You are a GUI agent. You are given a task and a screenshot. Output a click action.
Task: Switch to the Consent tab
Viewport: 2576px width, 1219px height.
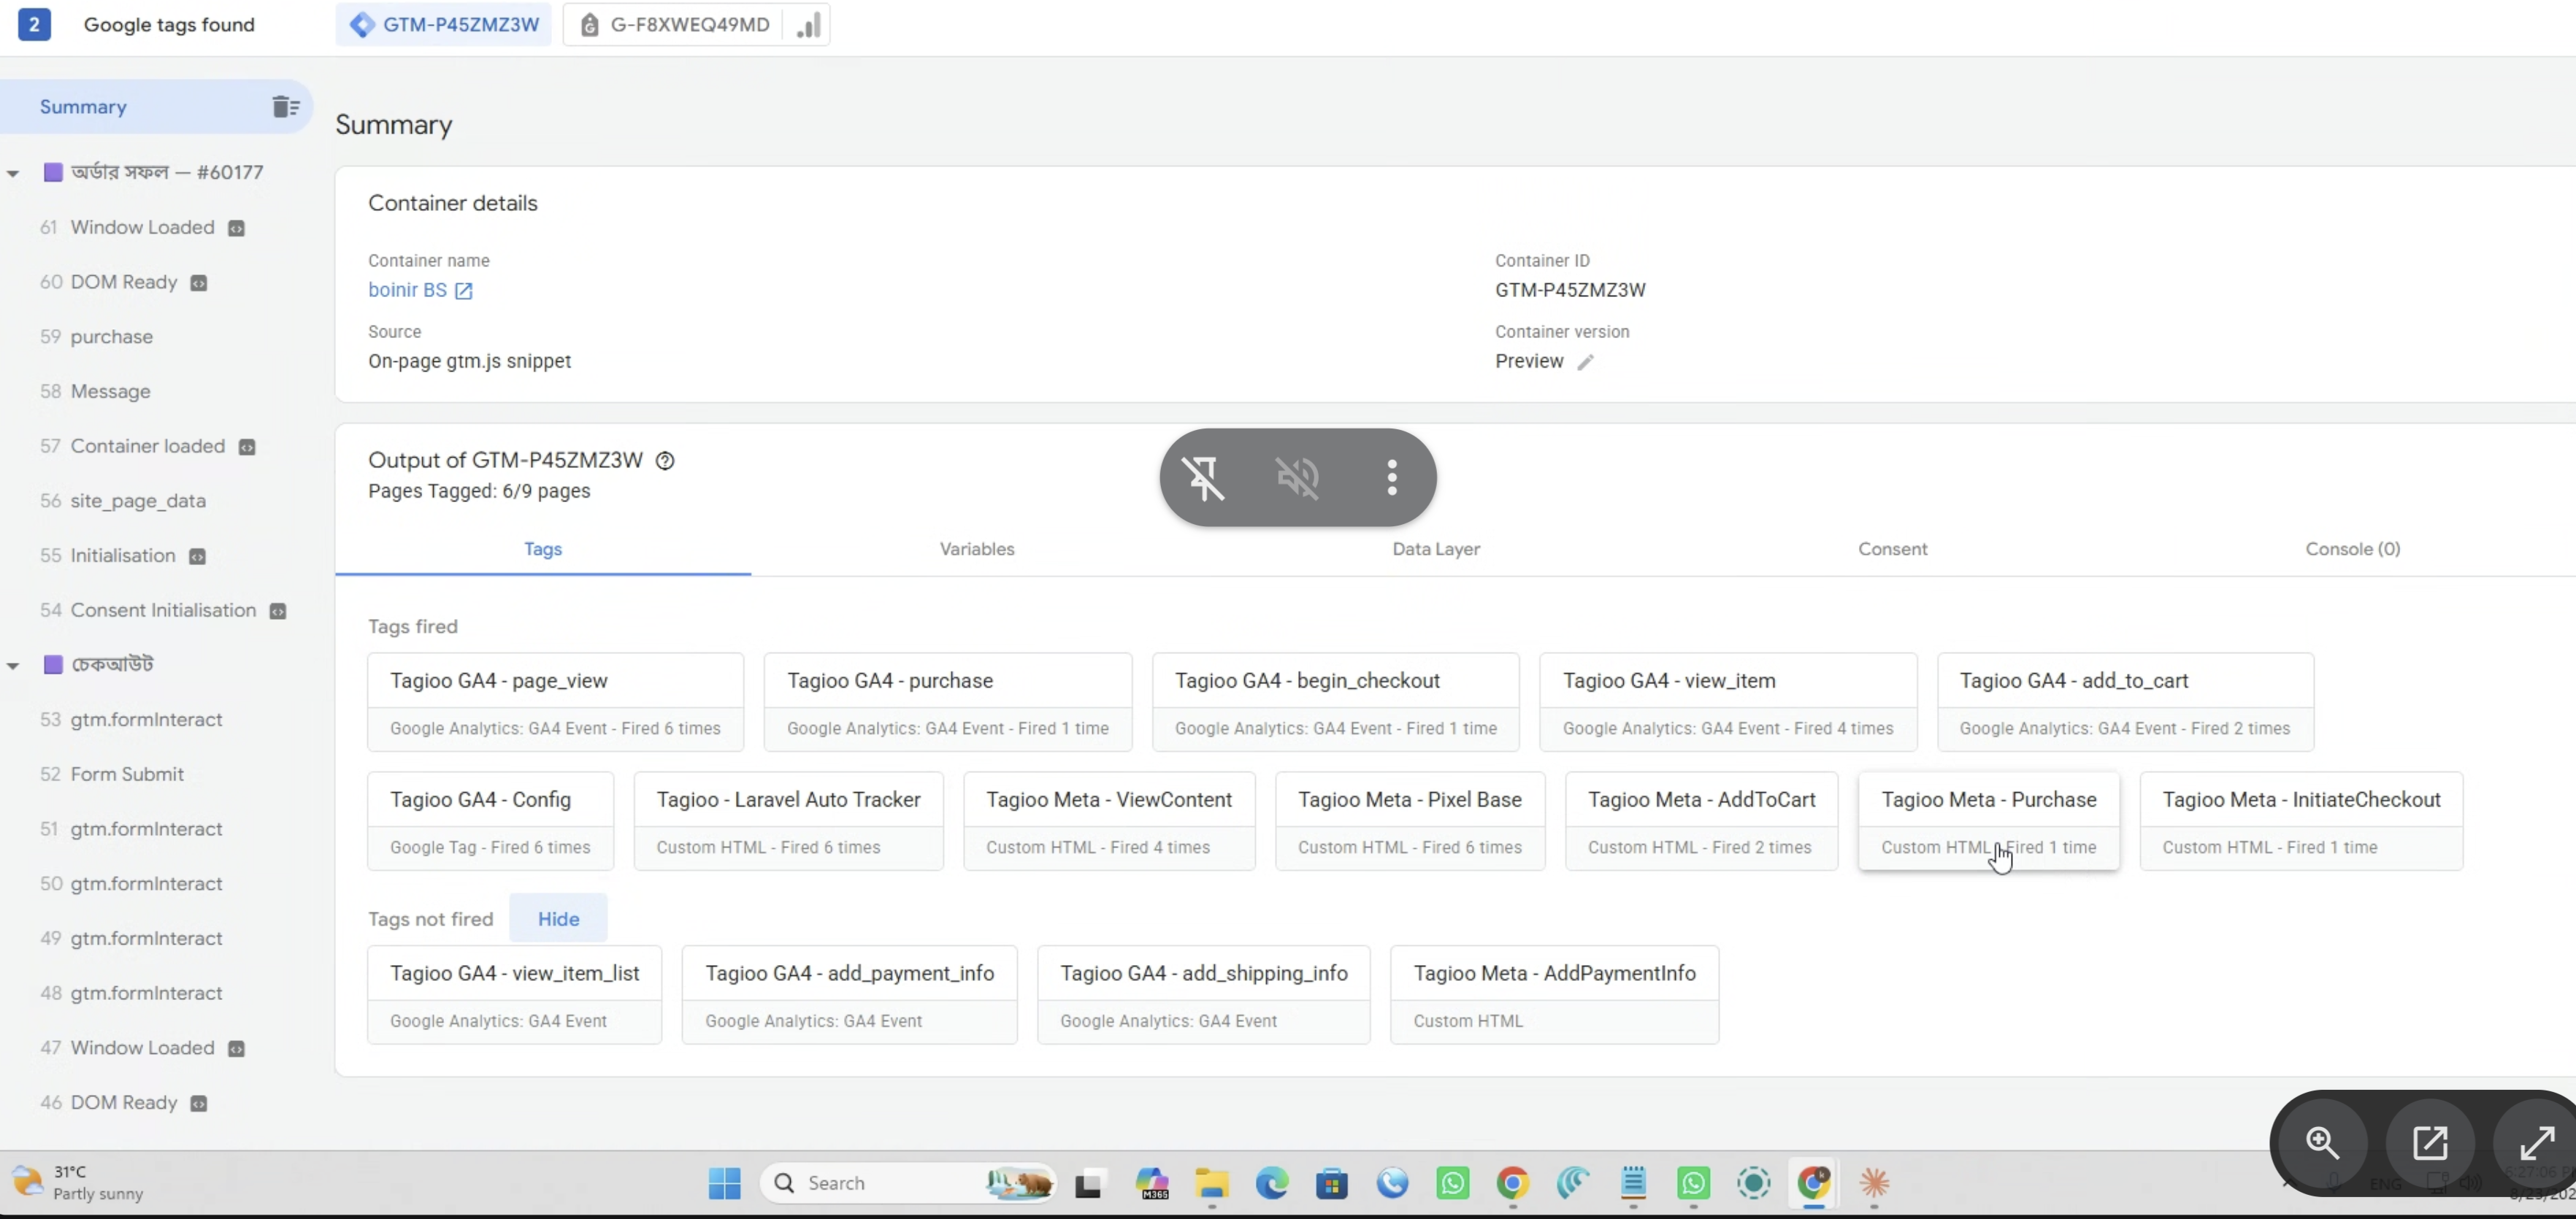1892,549
